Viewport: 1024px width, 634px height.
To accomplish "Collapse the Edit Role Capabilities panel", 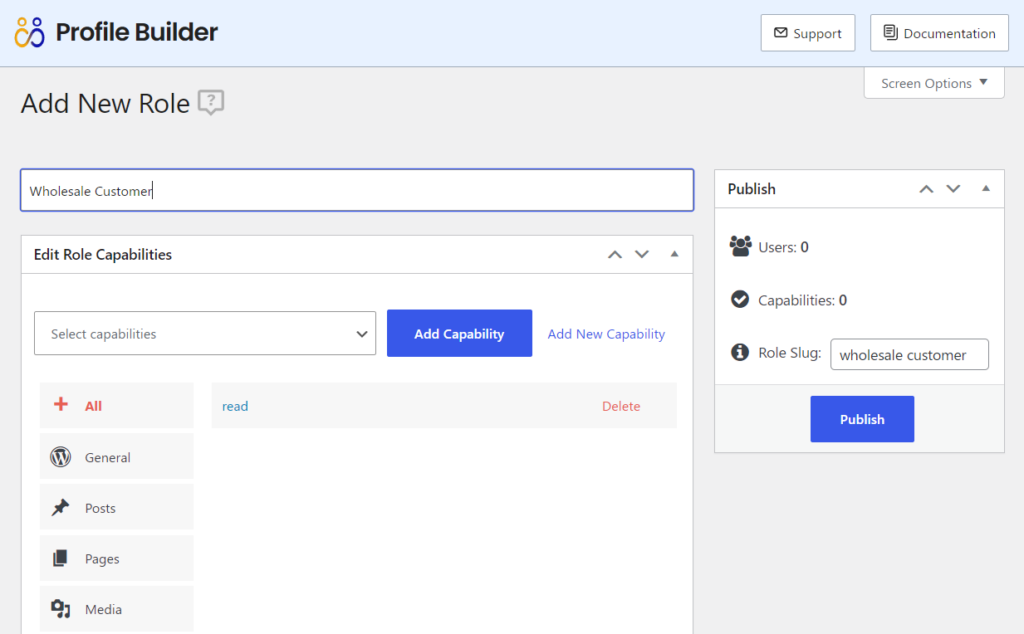I will (675, 254).
